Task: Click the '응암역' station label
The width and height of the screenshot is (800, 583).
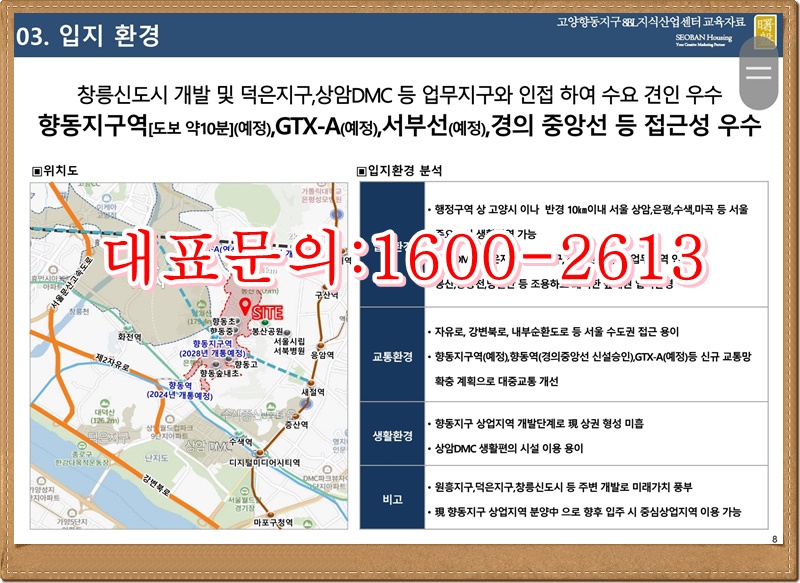Action: point(322,354)
